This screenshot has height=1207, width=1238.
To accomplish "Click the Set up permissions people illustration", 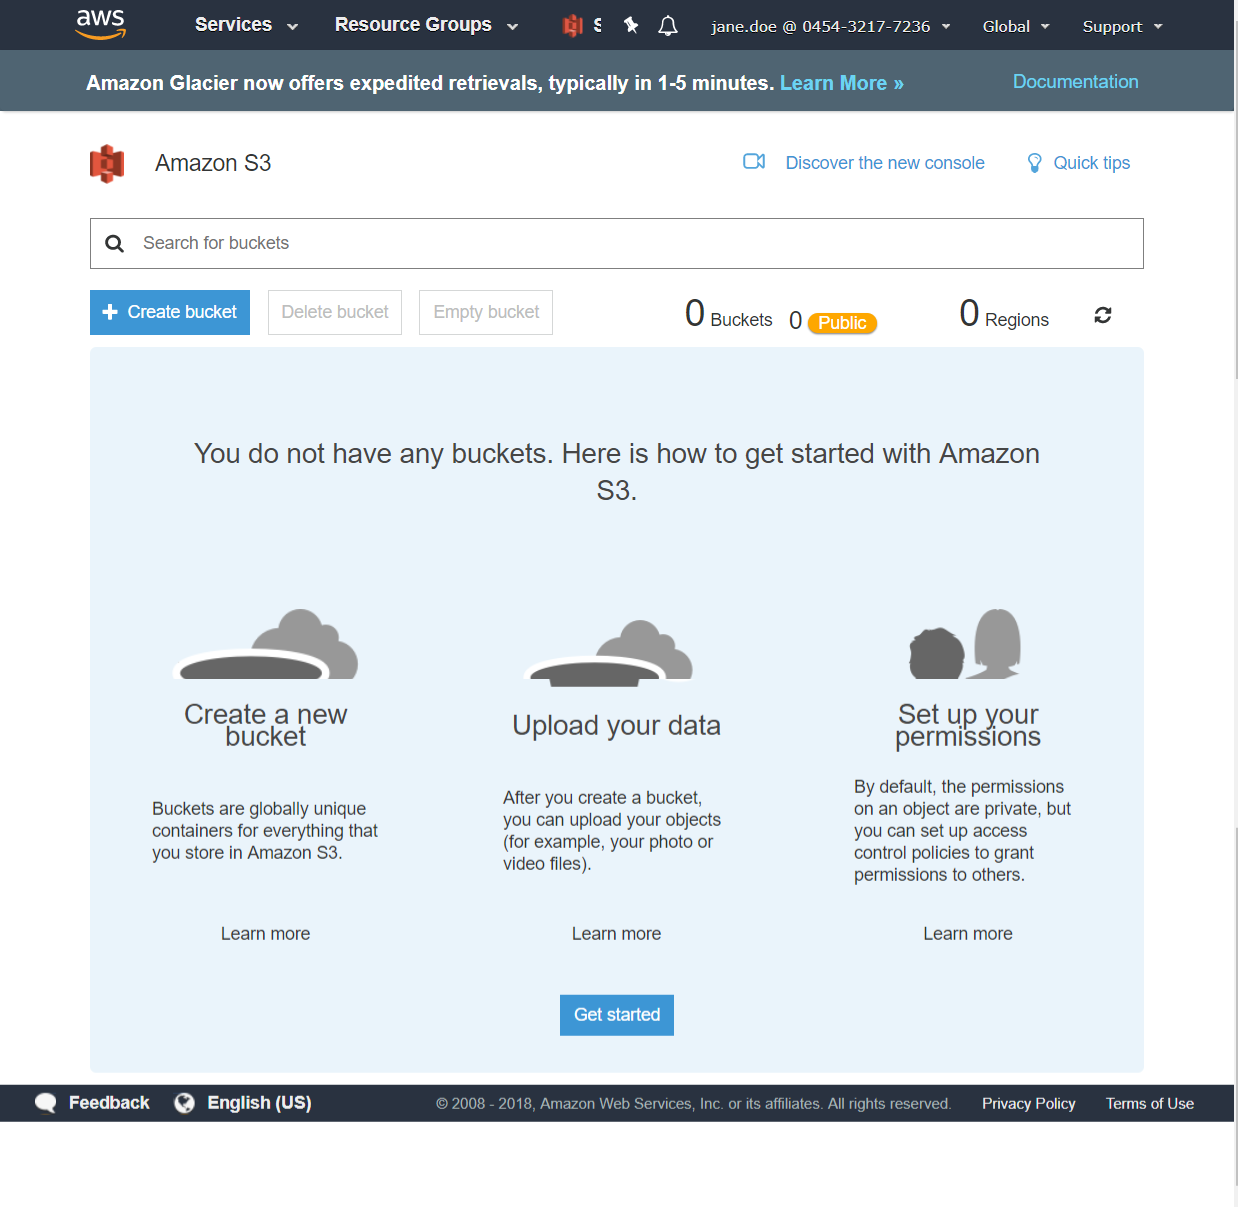I will (x=966, y=644).
